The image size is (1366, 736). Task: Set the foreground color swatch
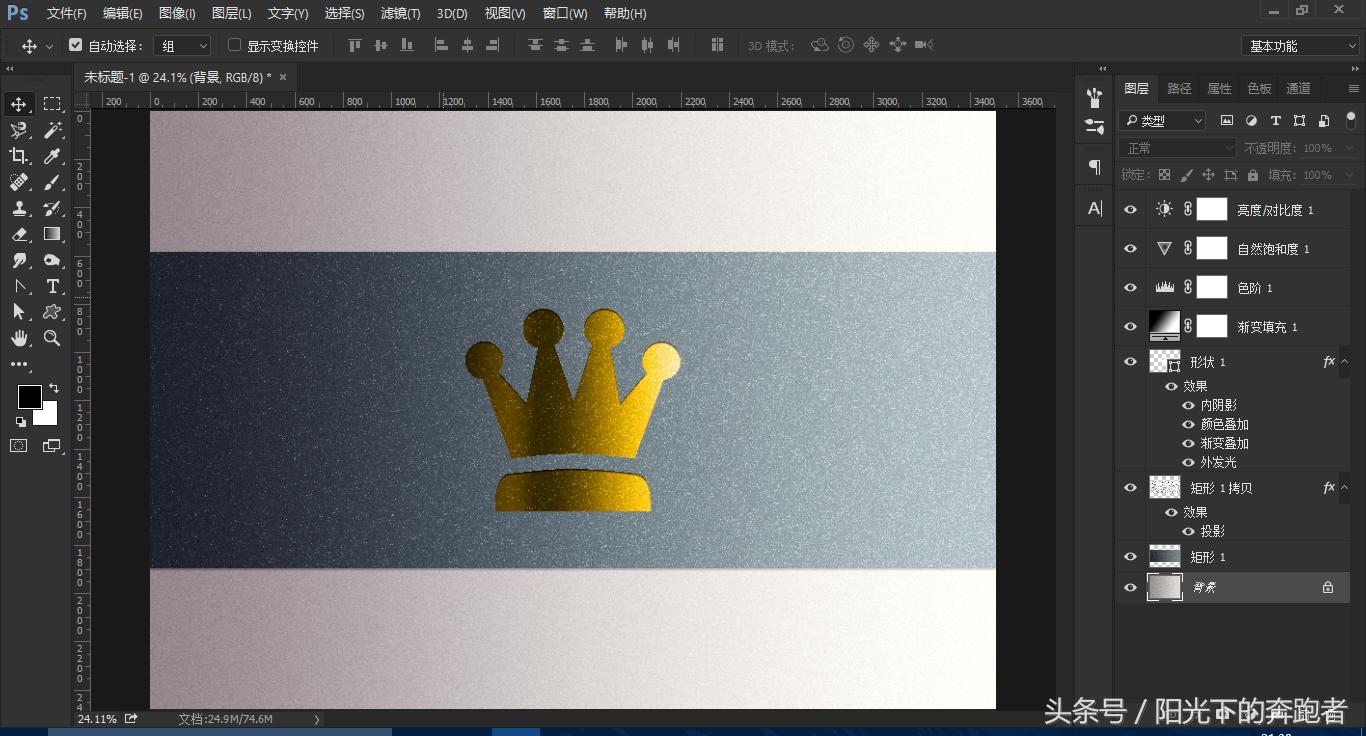click(29, 397)
